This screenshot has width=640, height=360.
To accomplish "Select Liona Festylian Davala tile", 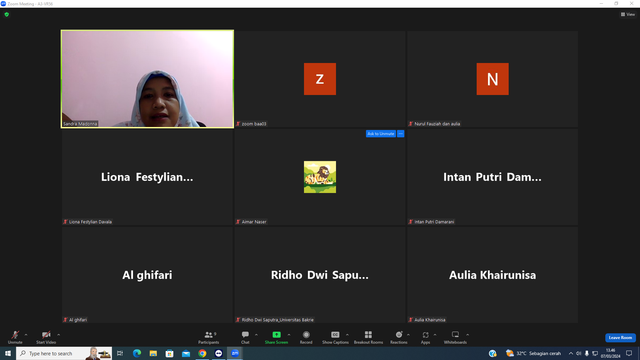I will [x=147, y=177].
